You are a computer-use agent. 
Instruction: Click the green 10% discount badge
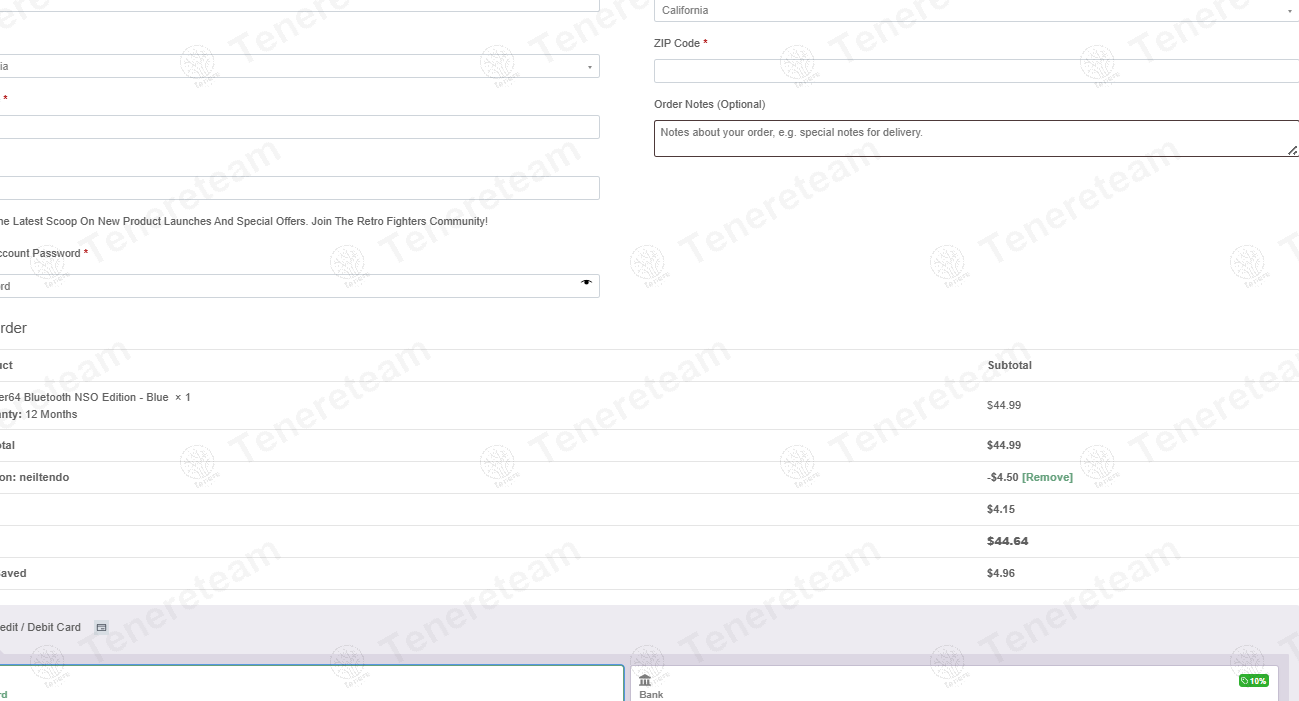(x=1253, y=681)
